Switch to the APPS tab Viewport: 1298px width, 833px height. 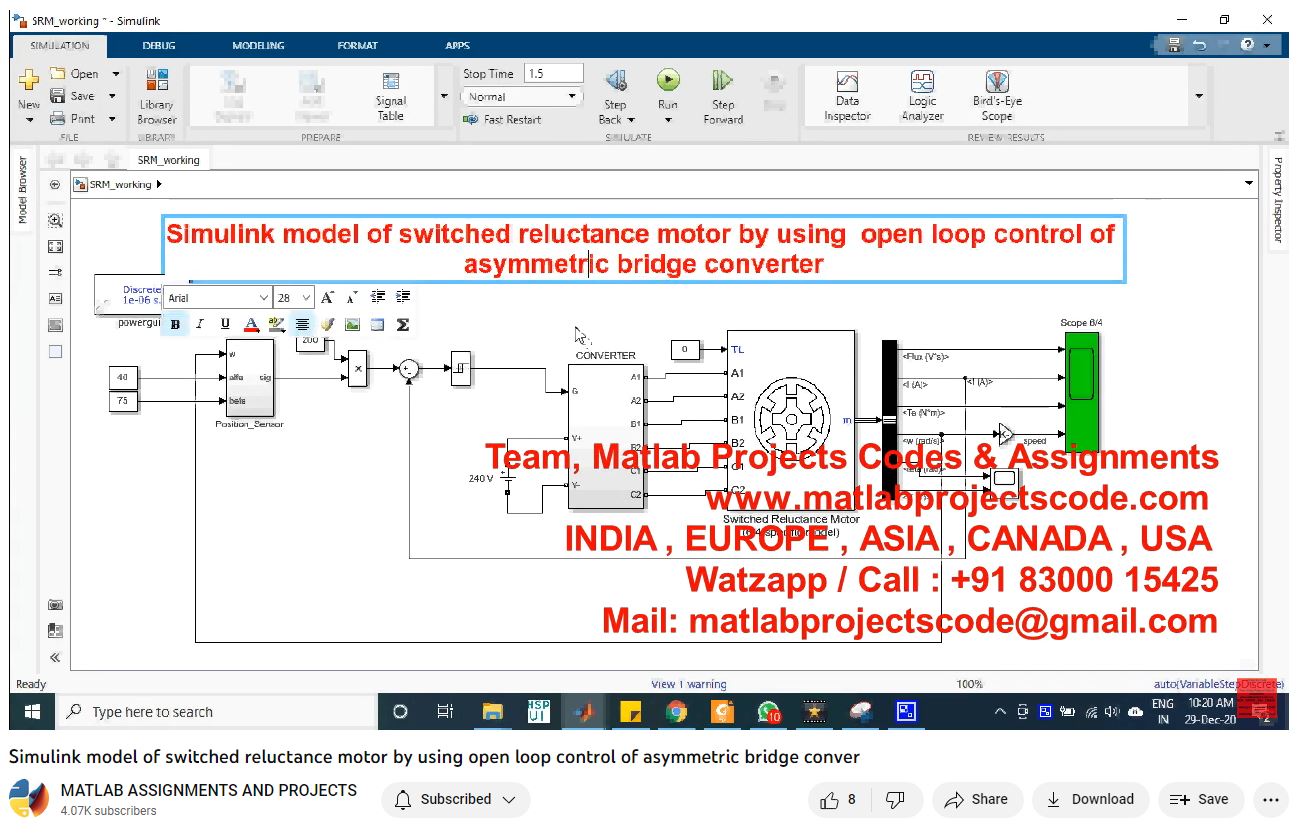457,45
